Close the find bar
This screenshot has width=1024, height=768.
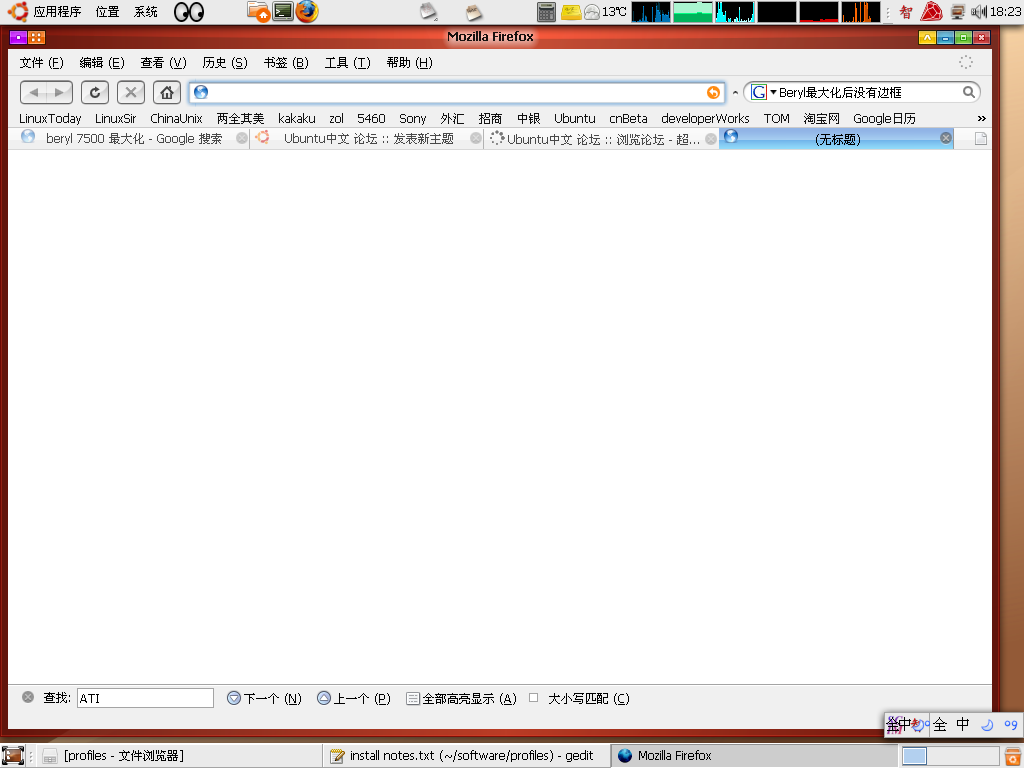pos(28,697)
